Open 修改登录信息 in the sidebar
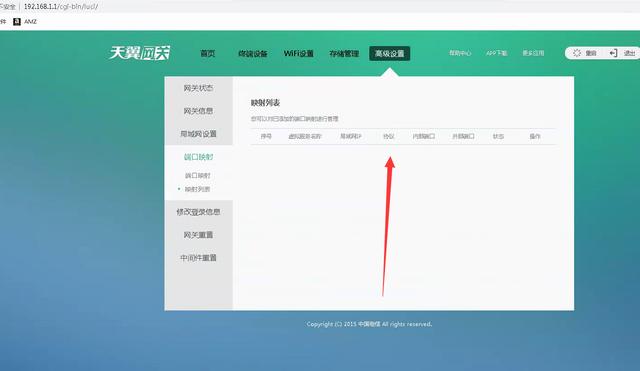 pyautogui.click(x=198, y=212)
